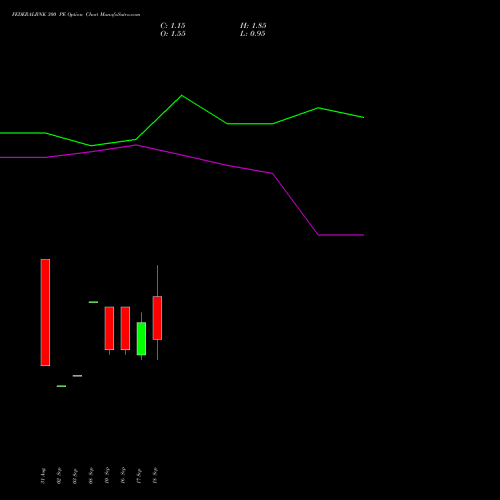Screen dimensions: 500x500
Task: Click the purple line's flat end segment
Action: (341, 235)
